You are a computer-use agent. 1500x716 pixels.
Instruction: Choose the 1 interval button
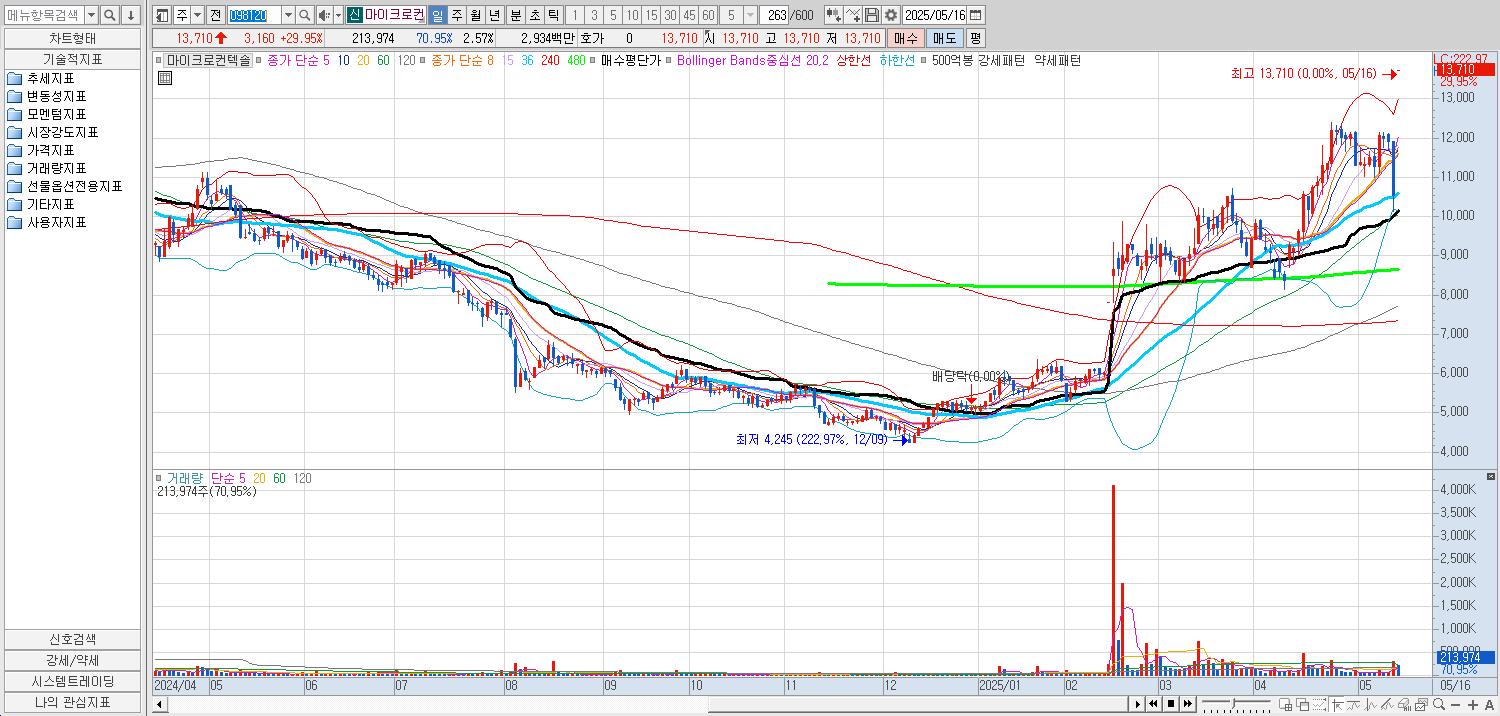point(575,15)
